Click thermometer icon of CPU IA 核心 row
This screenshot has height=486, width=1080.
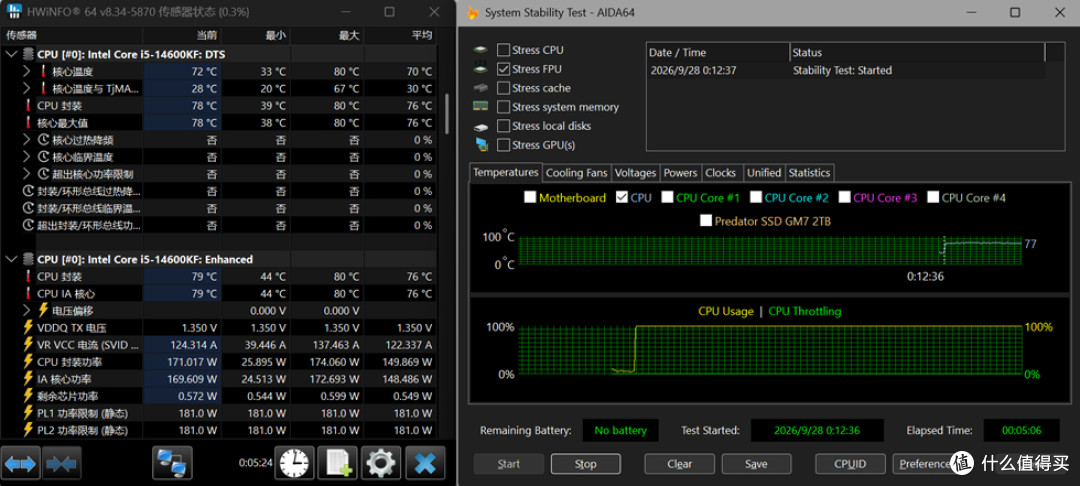(28, 293)
